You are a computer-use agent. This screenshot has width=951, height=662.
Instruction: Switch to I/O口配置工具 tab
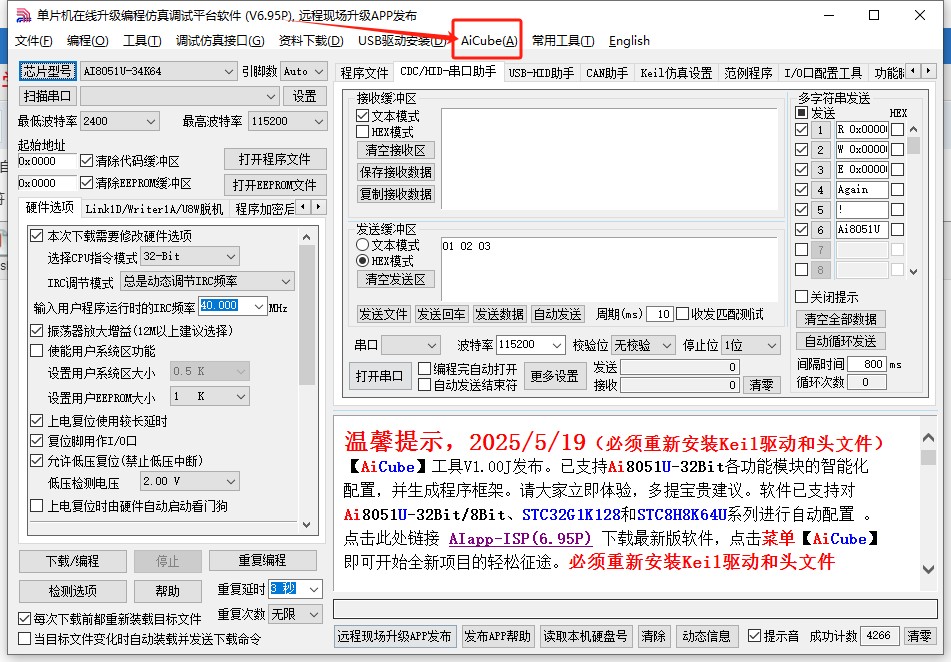(x=823, y=73)
